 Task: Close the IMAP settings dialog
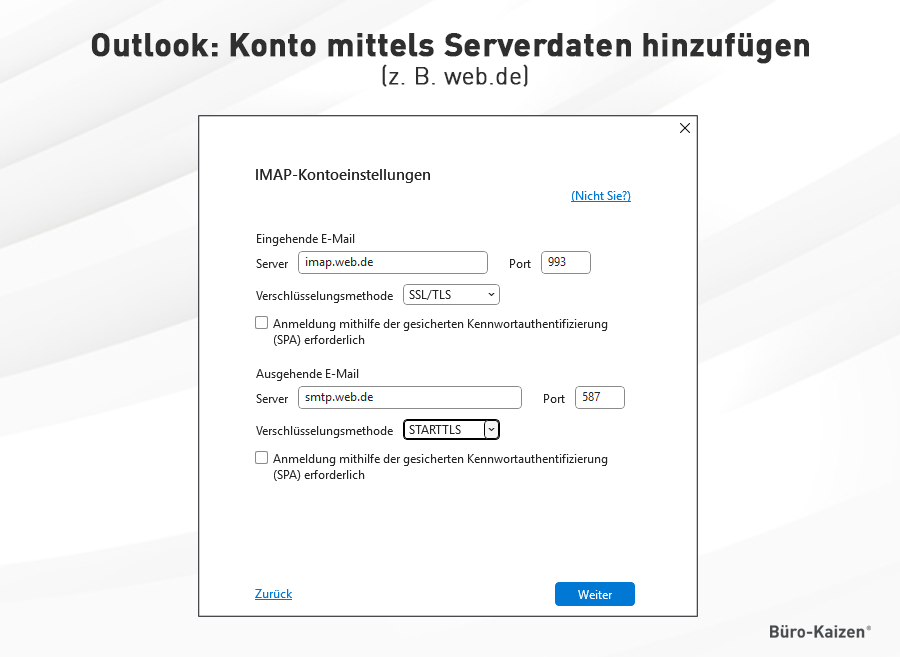click(685, 128)
